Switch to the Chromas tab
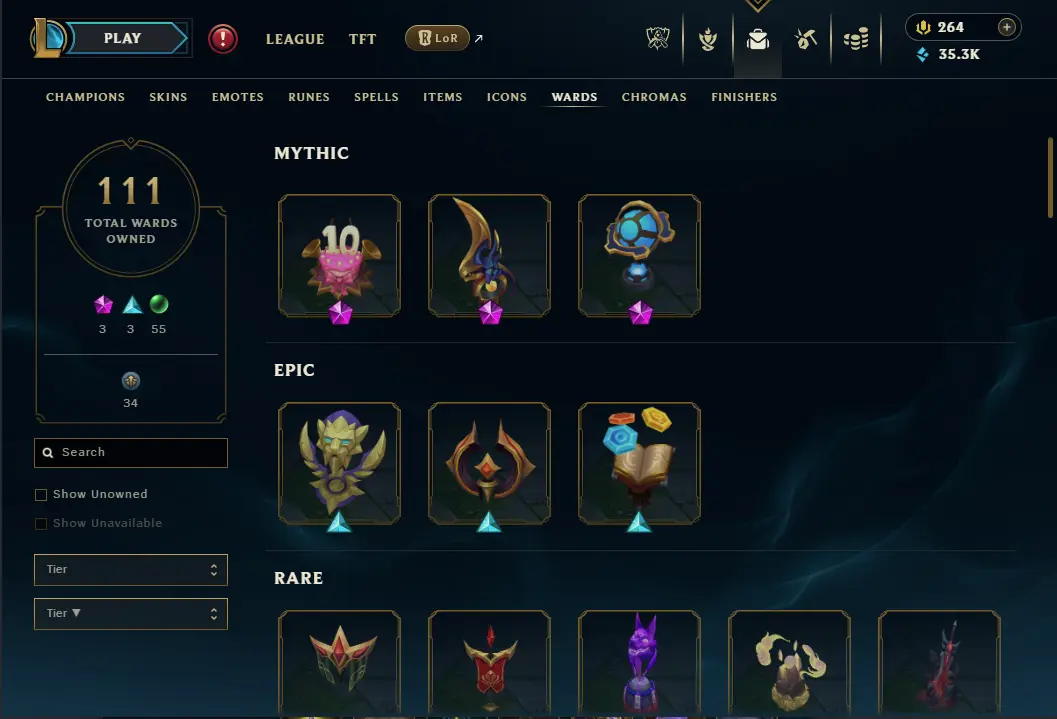This screenshot has height=719, width=1057. [654, 97]
